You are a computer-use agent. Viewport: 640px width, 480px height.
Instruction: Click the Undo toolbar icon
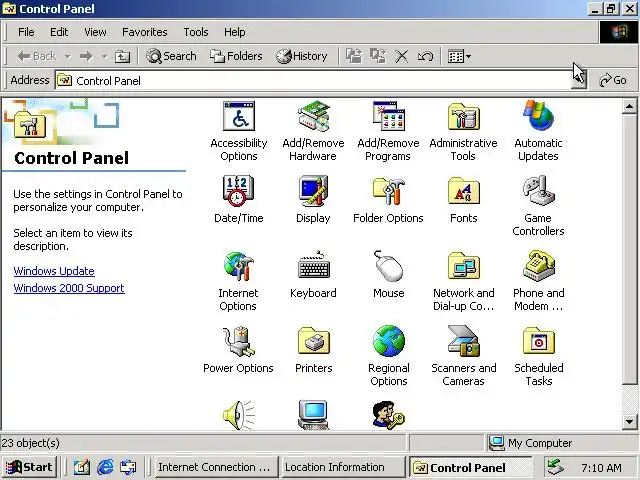pyautogui.click(x=425, y=56)
